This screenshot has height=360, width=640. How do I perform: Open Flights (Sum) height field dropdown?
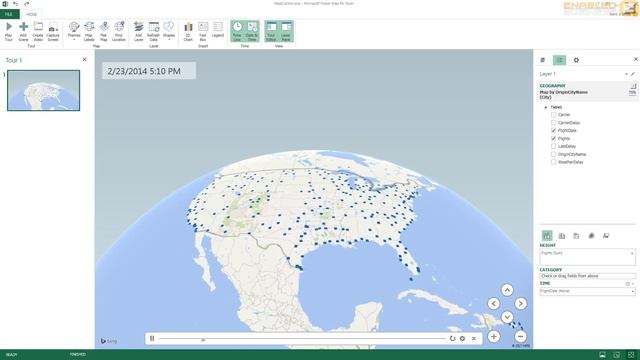coord(632,253)
